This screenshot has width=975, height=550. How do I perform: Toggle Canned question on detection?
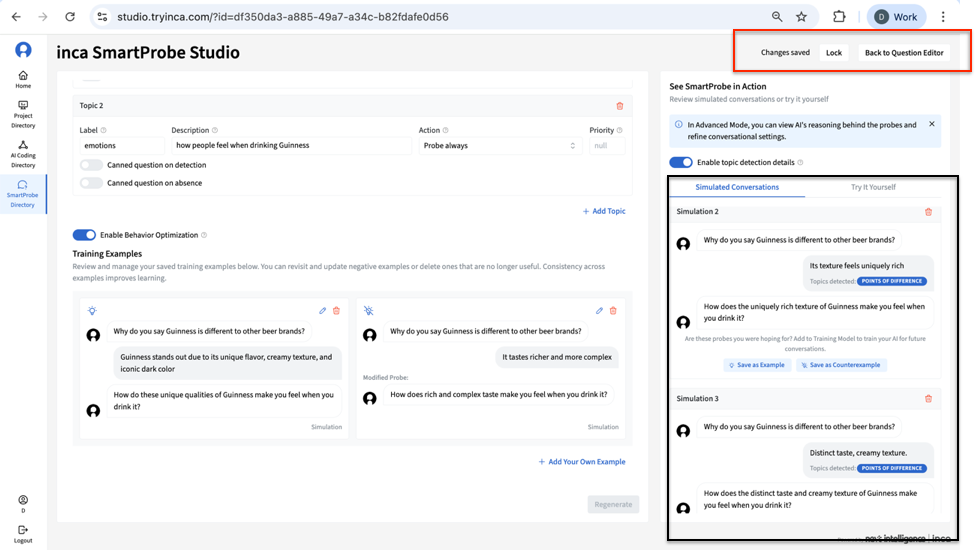[x=91, y=165]
